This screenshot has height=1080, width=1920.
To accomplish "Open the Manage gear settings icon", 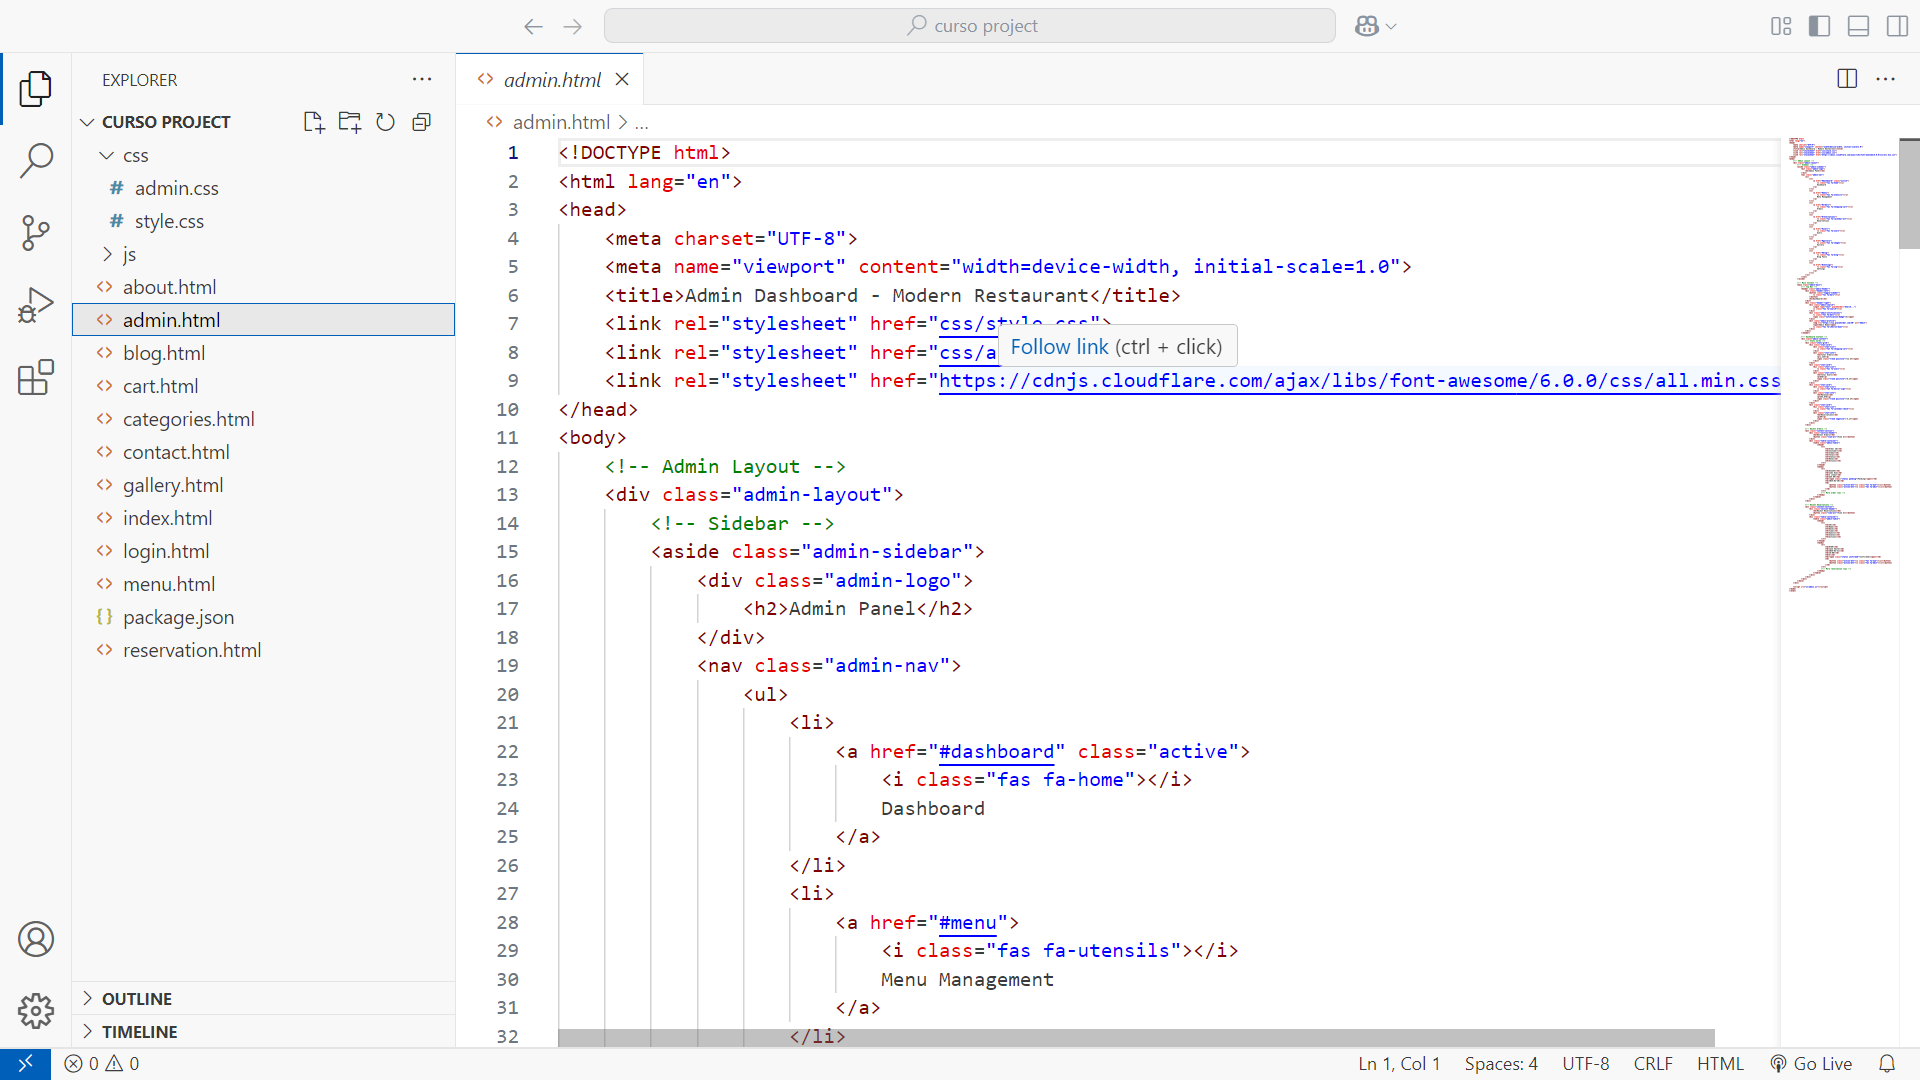I will pos(36,1010).
